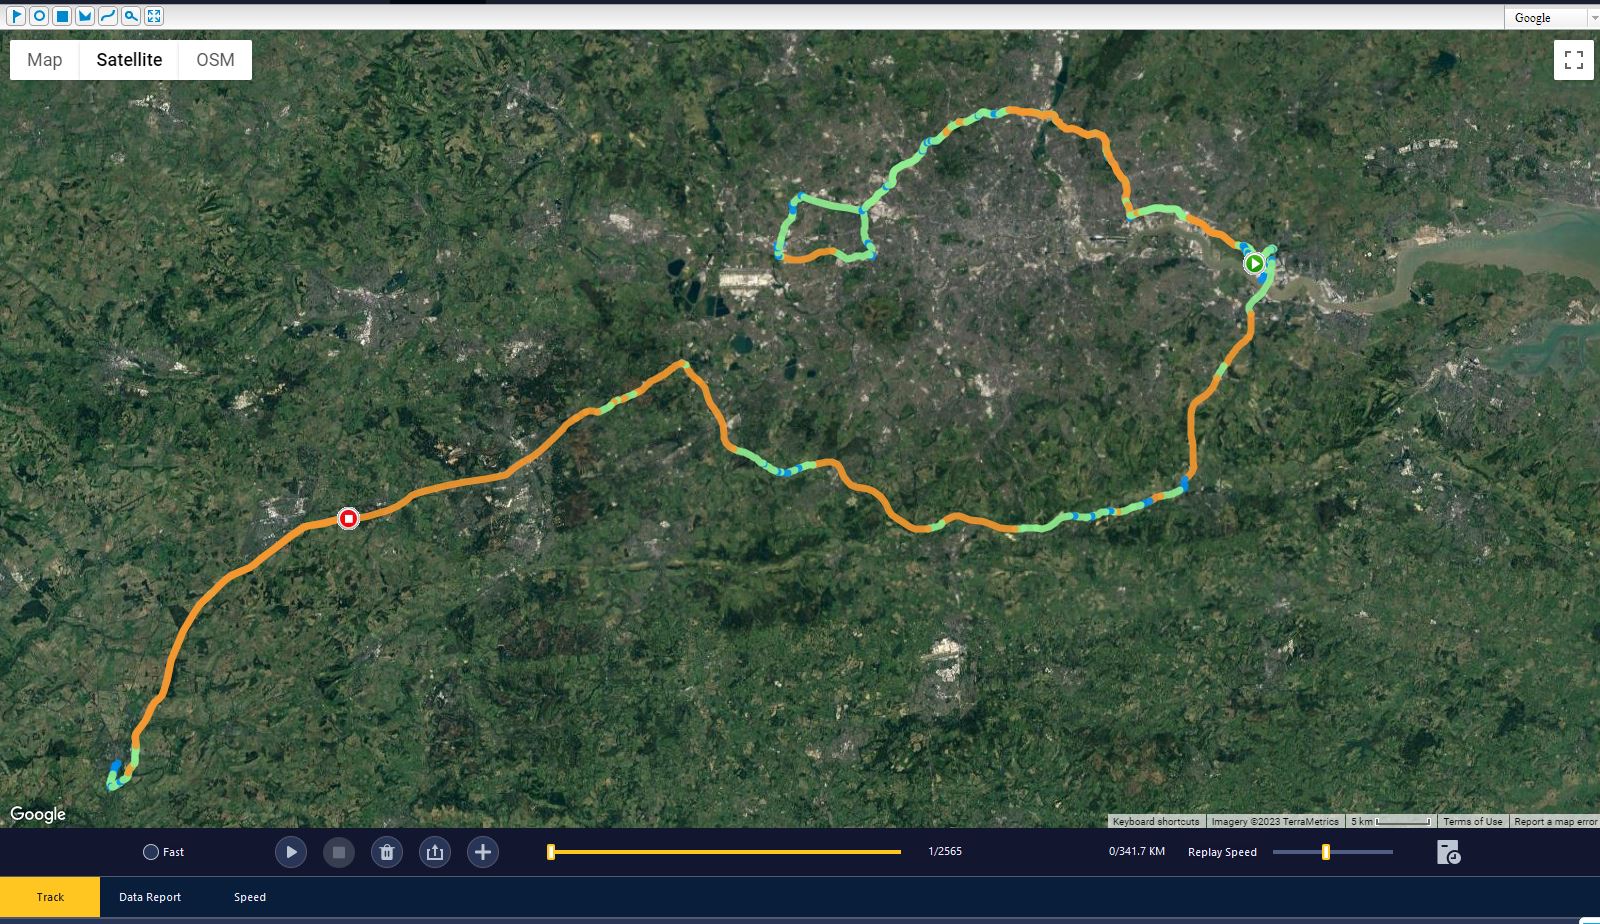Viewport: 1600px width, 924px height.
Task: Switch to standard Map view
Action: coord(44,60)
